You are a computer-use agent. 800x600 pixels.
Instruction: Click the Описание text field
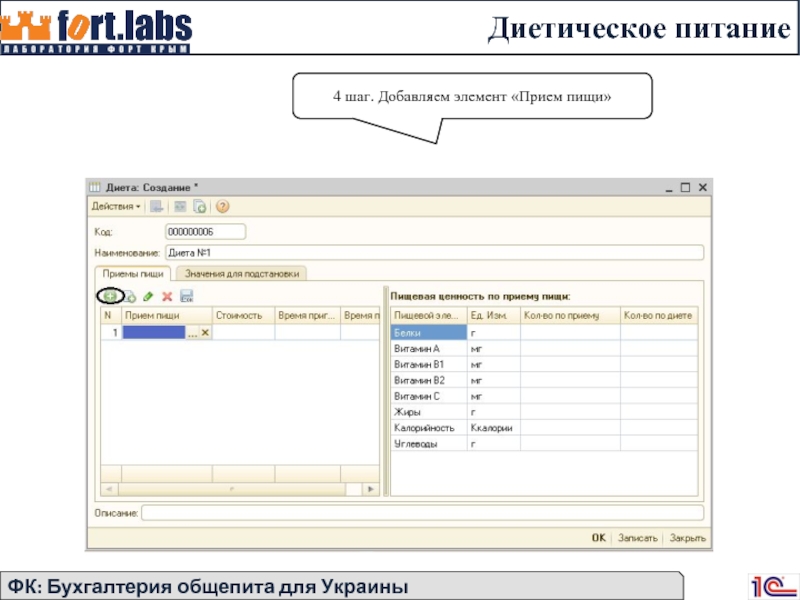coord(421,513)
